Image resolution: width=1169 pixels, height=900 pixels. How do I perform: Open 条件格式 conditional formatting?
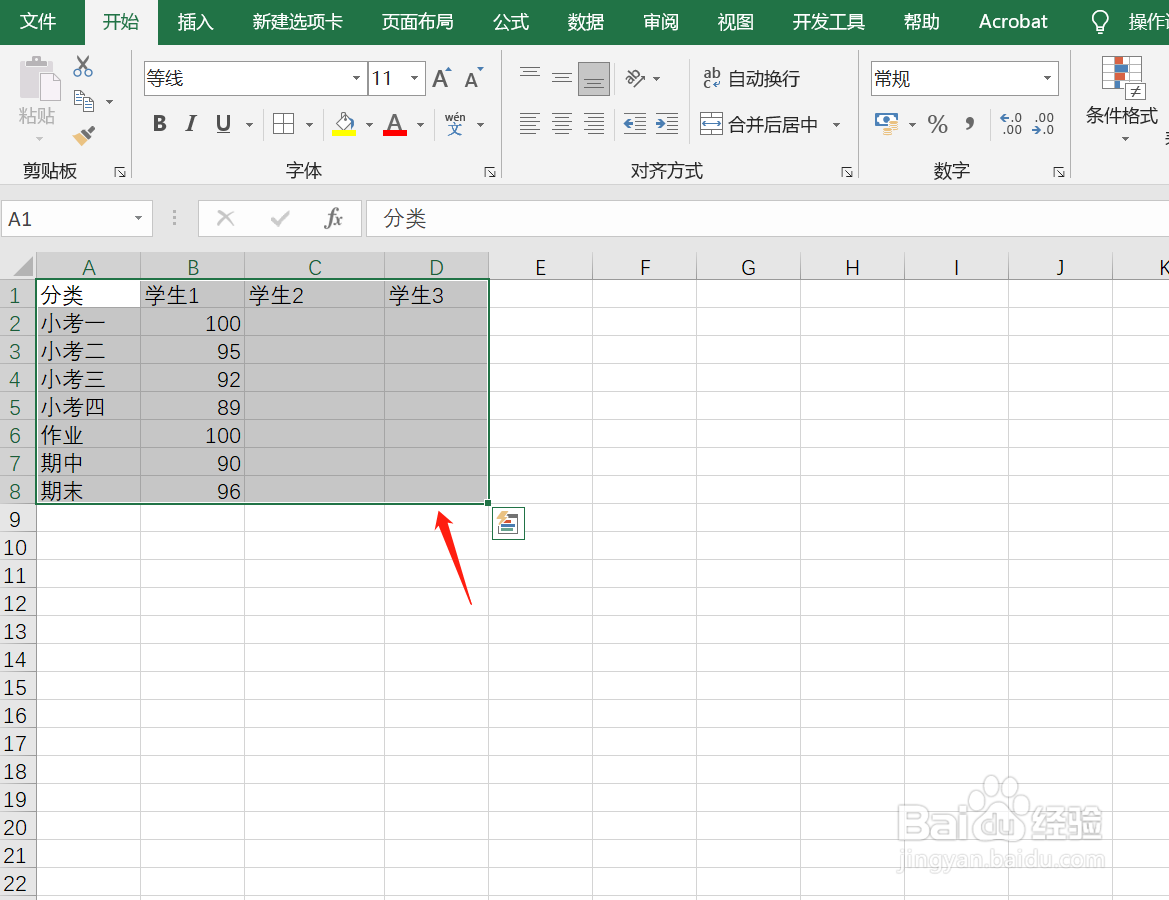(x=1121, y=99)
